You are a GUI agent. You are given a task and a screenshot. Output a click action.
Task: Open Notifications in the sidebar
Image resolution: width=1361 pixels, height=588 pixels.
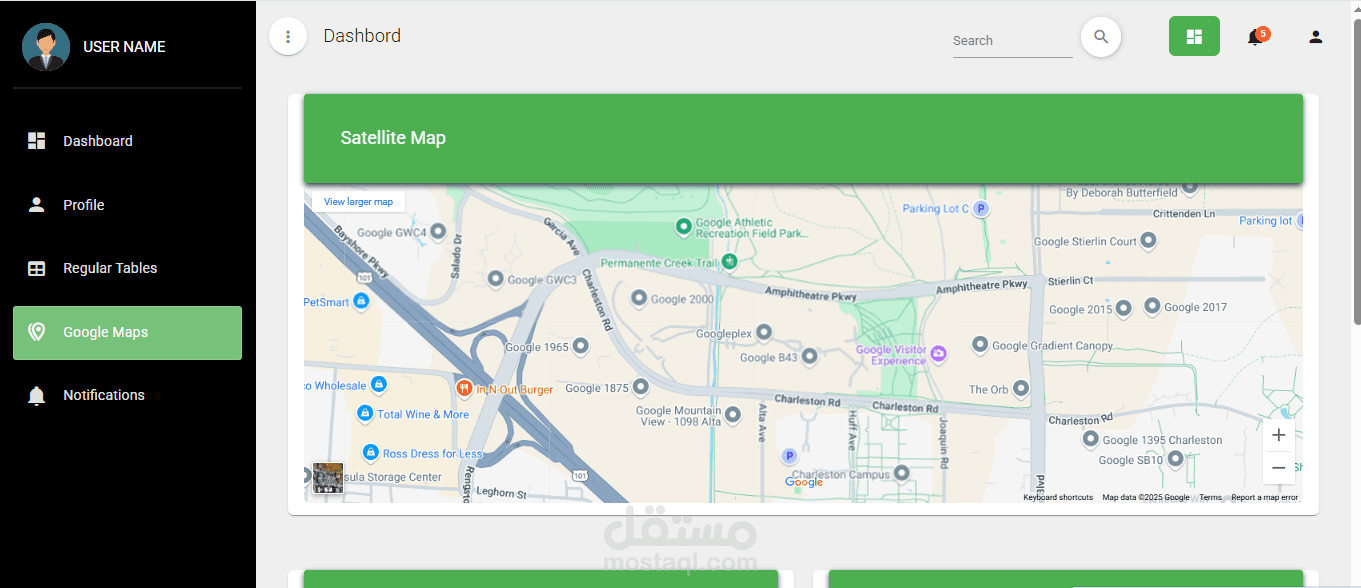[x=127, y=395]
